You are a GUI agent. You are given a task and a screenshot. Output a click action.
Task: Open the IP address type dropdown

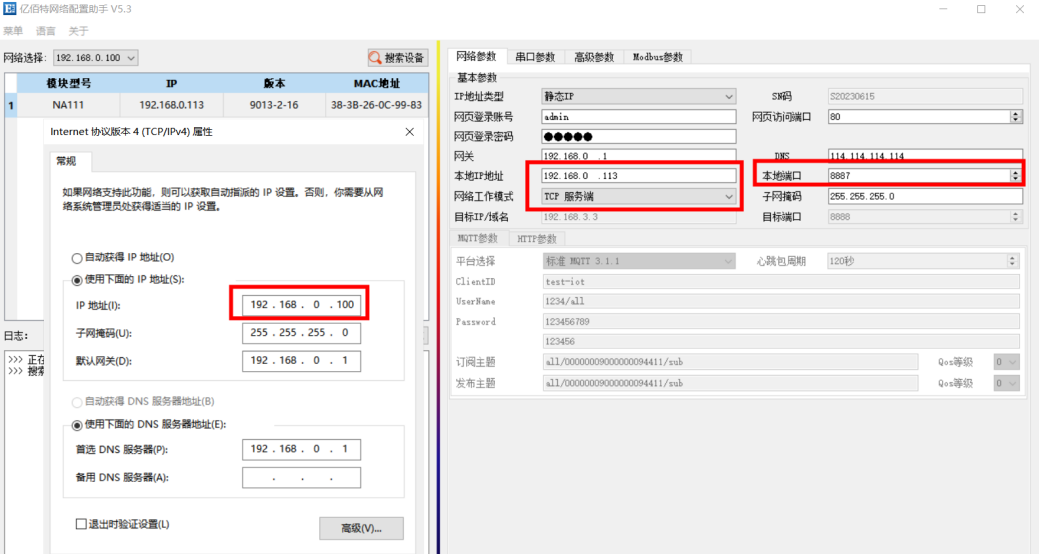tap(729, 97)
